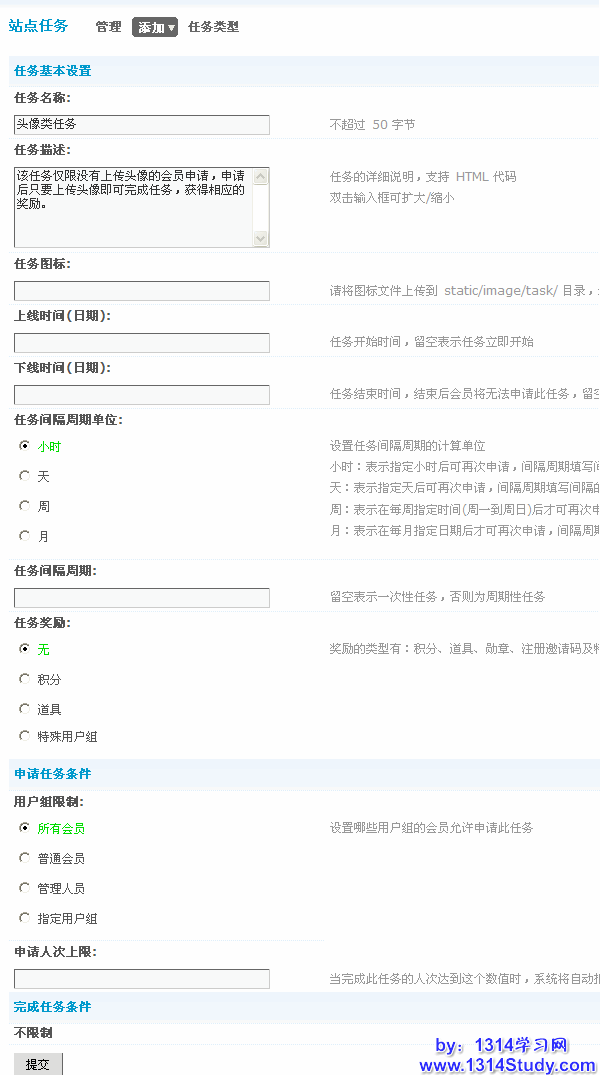Expand the 添加 dropdown
600x1075 pixels.
pos(154,27)
